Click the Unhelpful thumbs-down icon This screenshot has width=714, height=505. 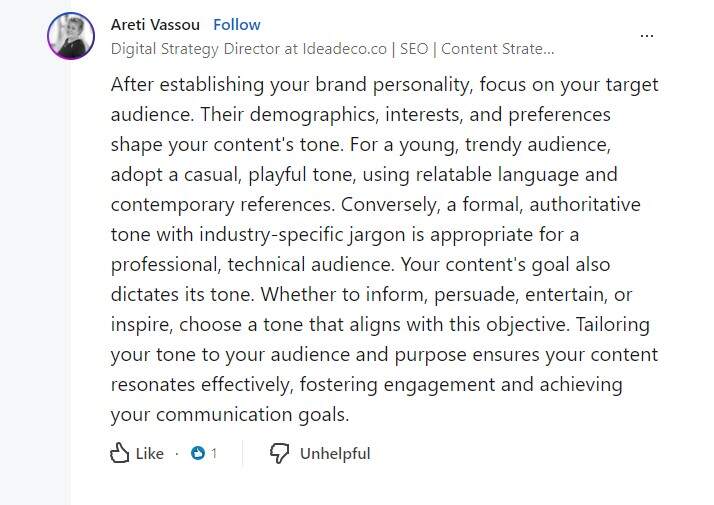(280, 453)
